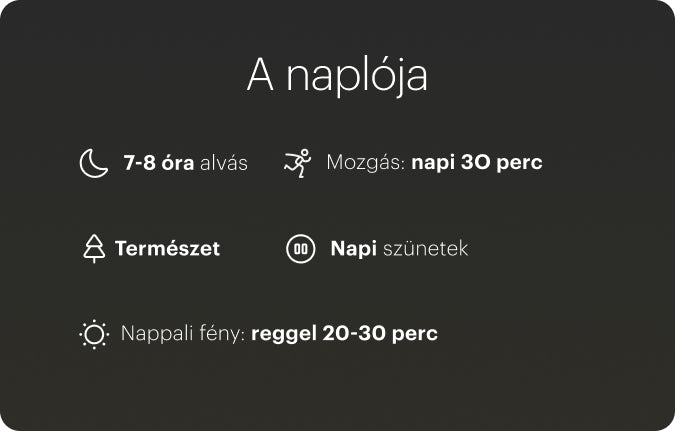Click the "Mozgás:" label

click(x=365, y=162)
